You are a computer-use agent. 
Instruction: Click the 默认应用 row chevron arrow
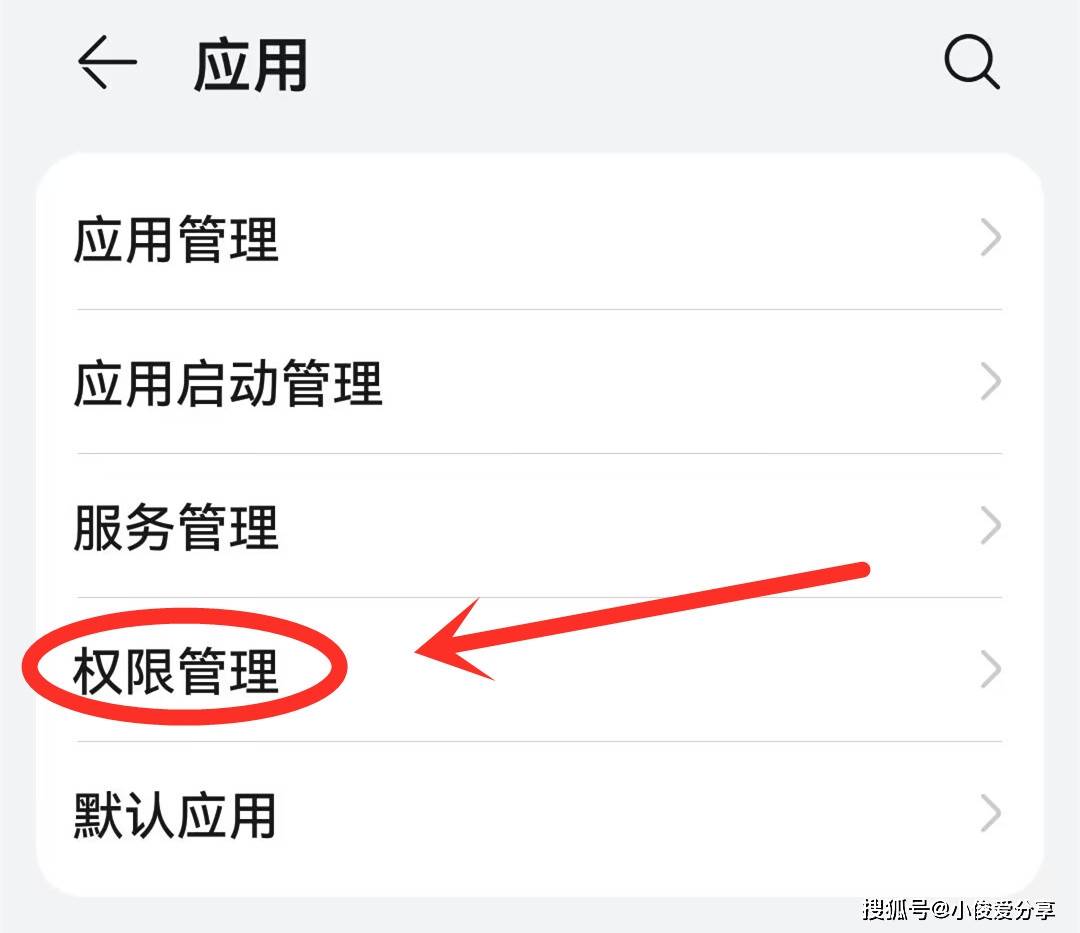[990, 814]
